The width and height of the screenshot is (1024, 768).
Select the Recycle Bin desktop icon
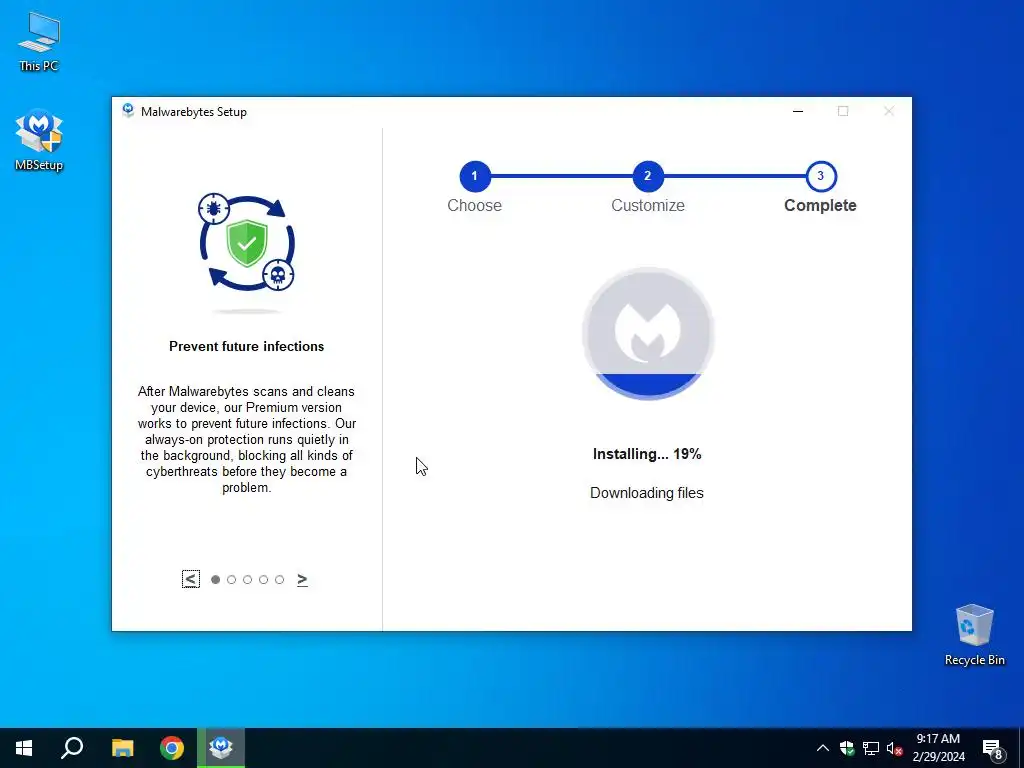click(x=974, y=635)
